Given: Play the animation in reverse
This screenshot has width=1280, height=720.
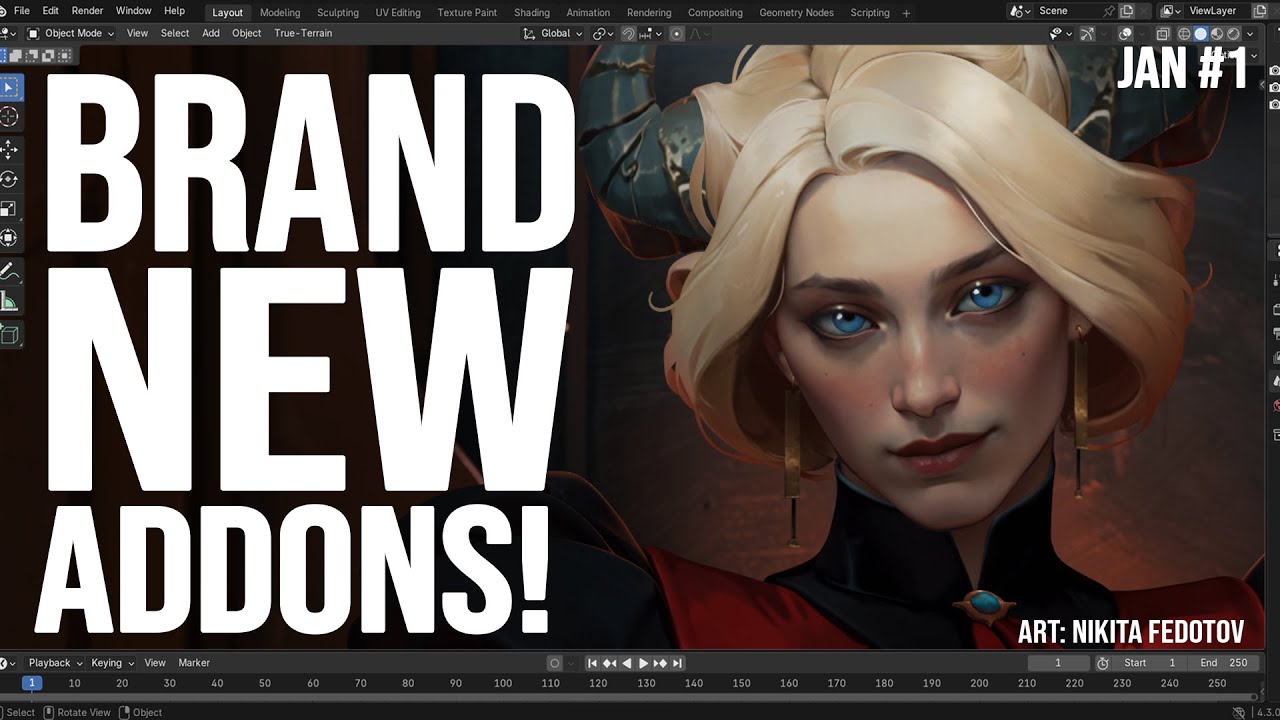Looking at the screenshot, I should (626, 663).
